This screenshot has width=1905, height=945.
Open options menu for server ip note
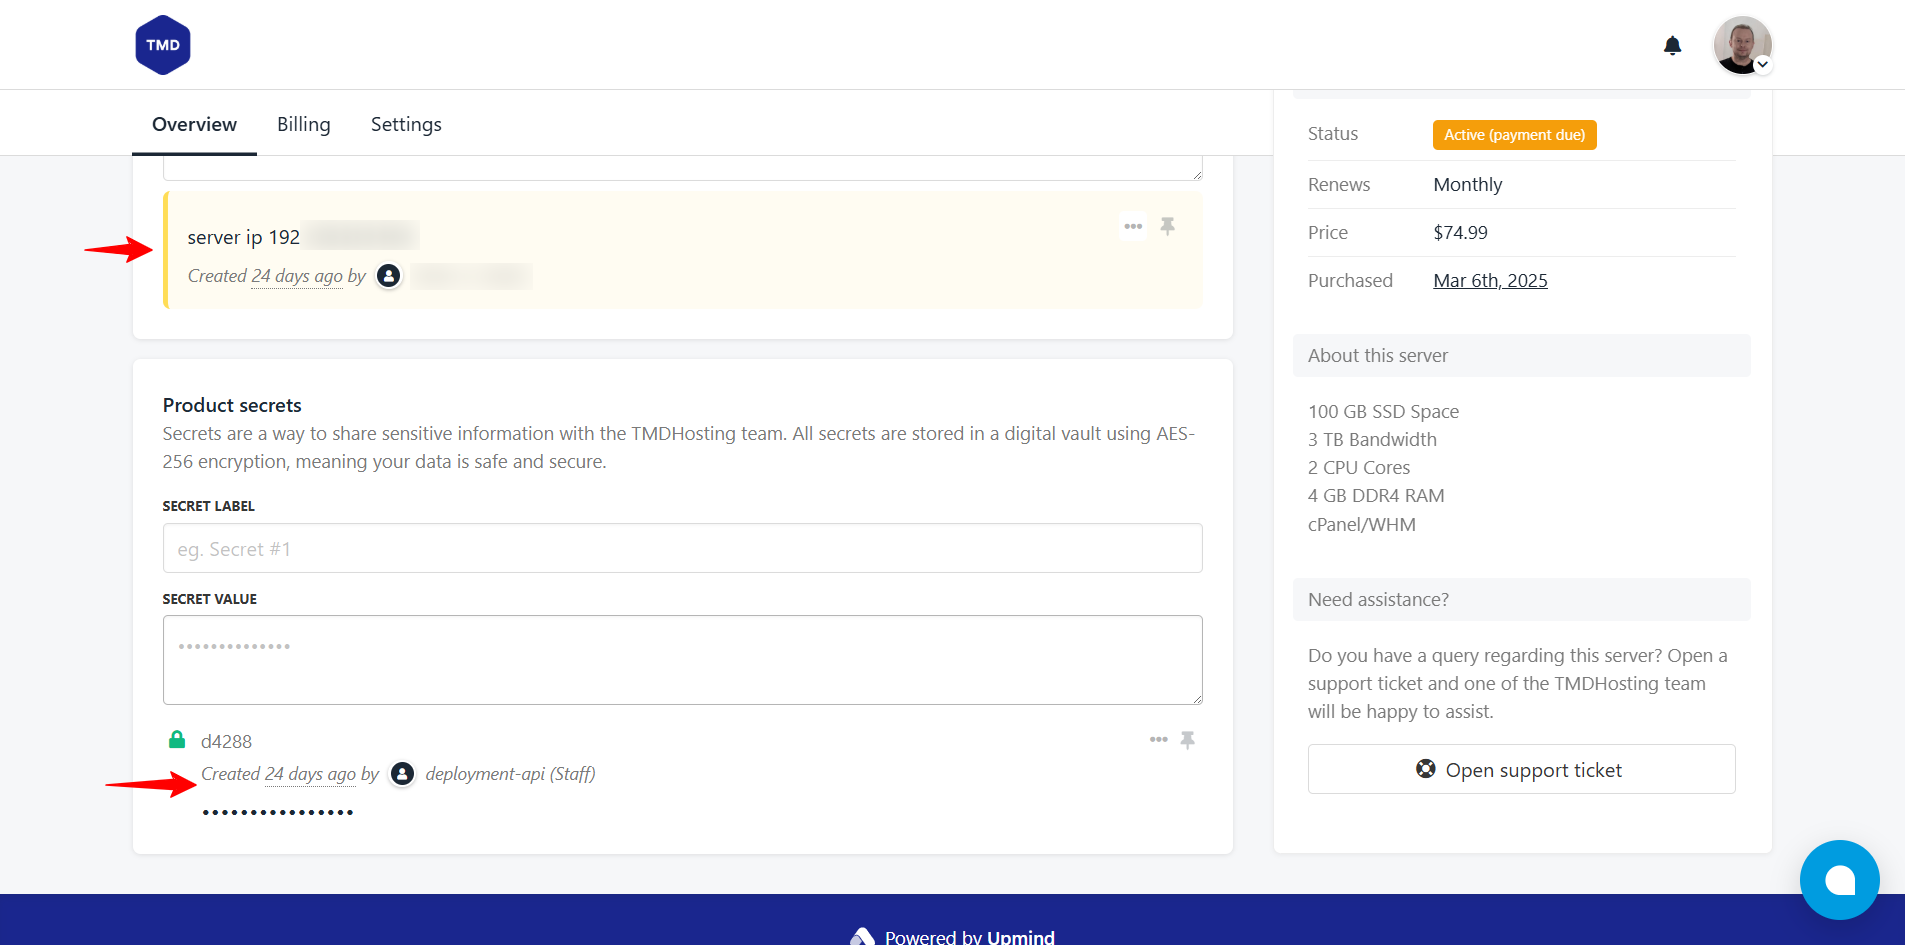(1133, 226)
